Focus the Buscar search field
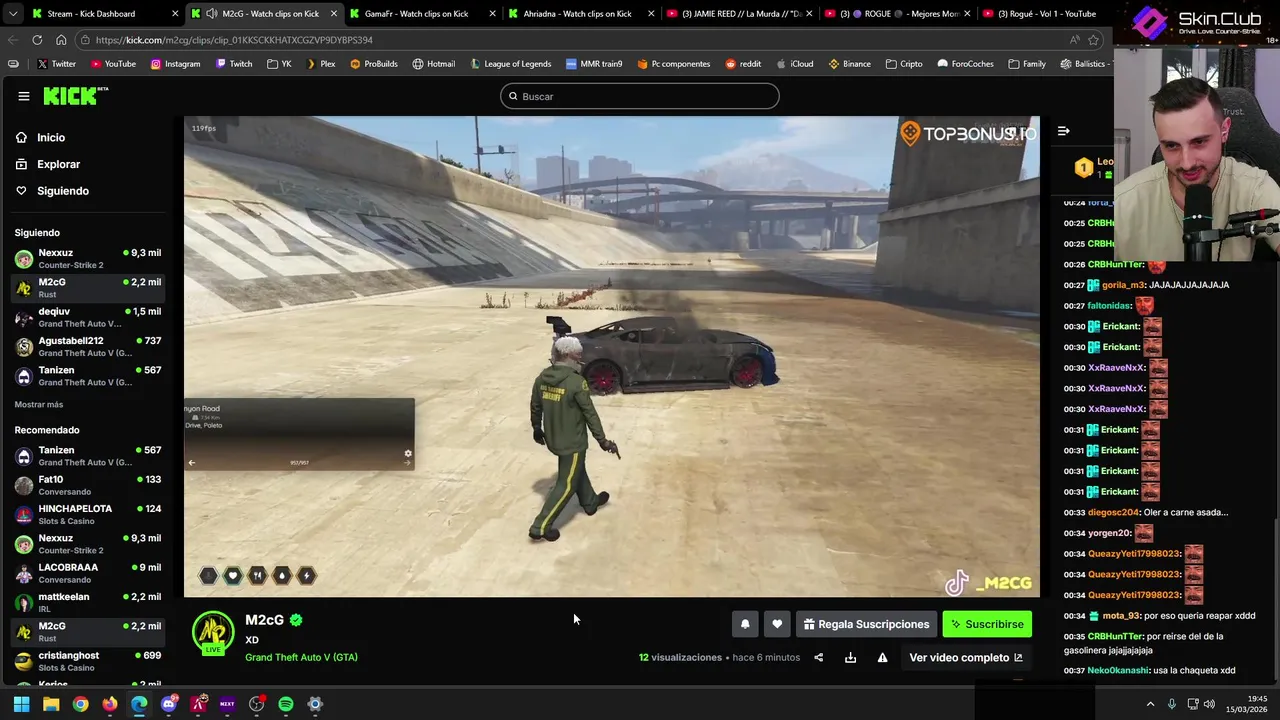 click(x=640, y=96)
